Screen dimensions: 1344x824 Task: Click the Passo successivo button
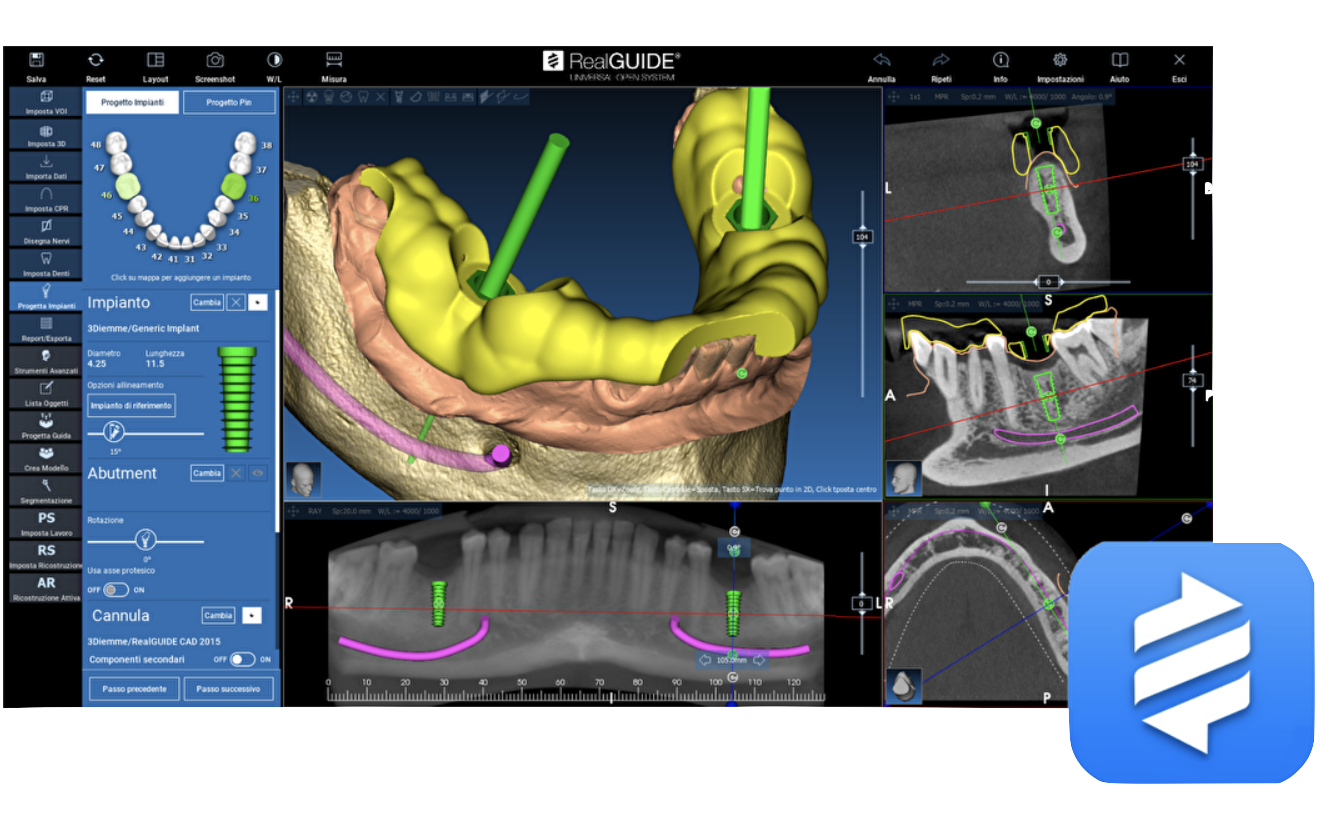click(x=228, y=689)
